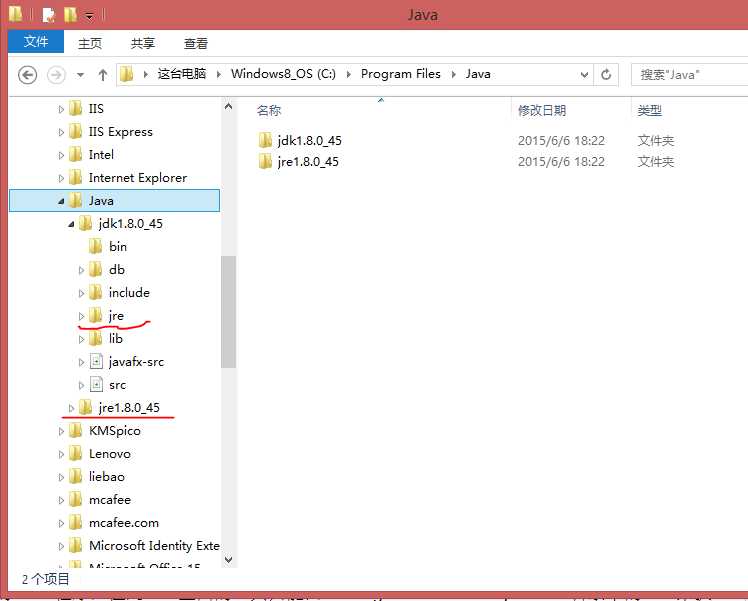This screenshot has width=748, height=601.
Task: Click src archive icon in tree
Action: tap(96, 384)
